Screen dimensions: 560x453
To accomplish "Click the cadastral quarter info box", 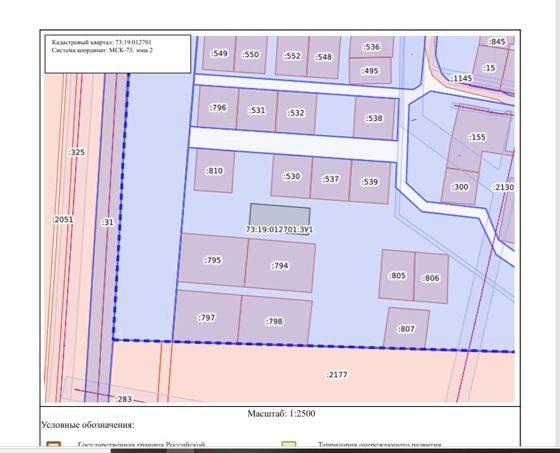I will pyautogui.click(x=118, y=54).
